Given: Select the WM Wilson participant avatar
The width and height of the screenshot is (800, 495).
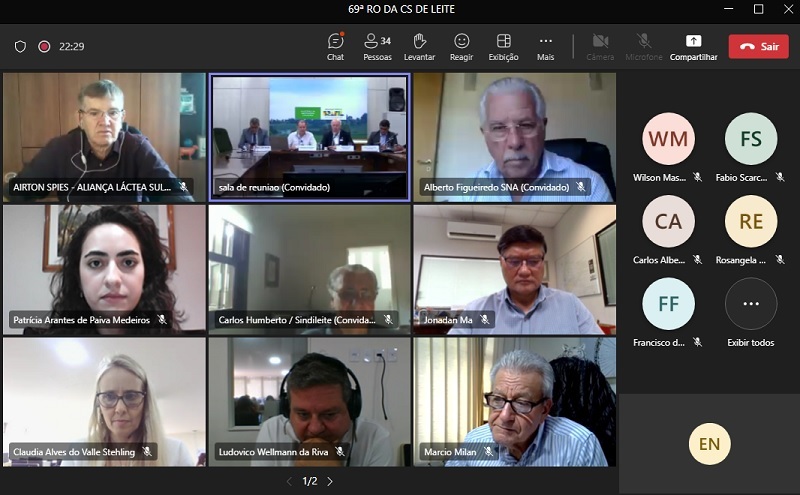Looking at the screenshot, I should click(668, 139).
